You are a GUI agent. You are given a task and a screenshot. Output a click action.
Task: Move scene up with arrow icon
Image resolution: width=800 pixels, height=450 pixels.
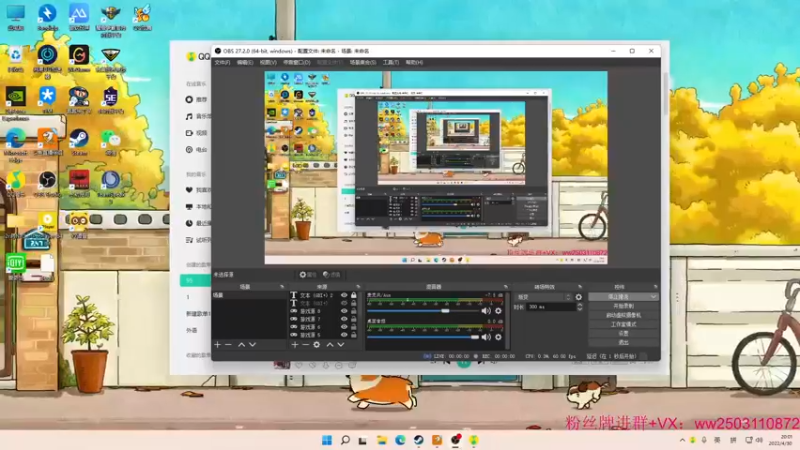click(x=241, y=345)
